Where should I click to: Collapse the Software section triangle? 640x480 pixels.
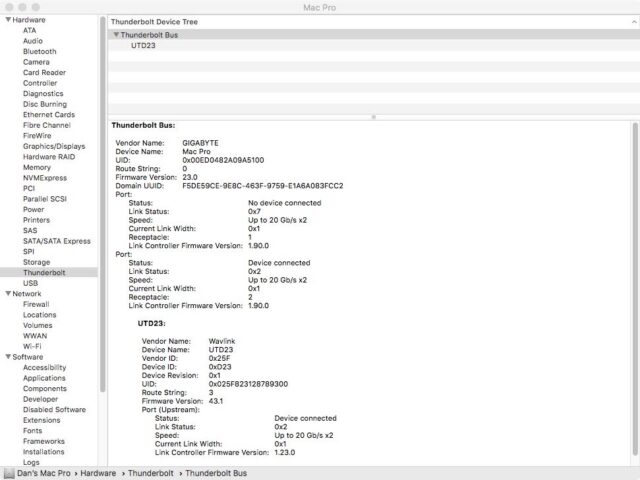(x=8, y=357)
